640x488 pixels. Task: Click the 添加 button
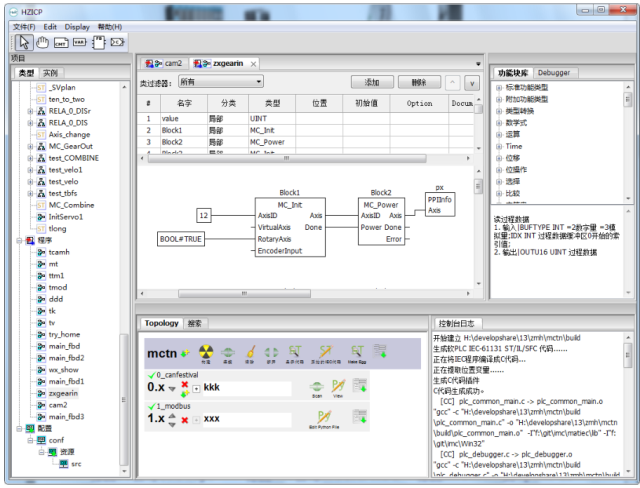[x=372, y=82]
